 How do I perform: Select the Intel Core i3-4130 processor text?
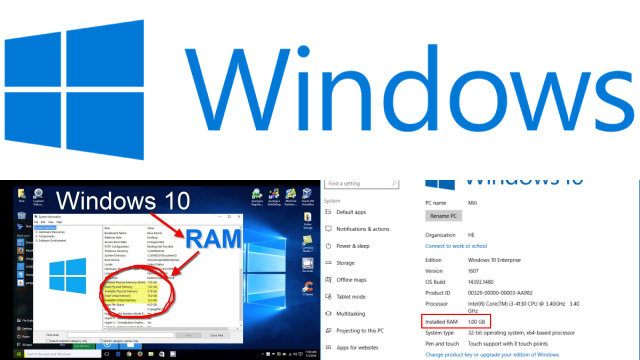(x=524, y=307)
